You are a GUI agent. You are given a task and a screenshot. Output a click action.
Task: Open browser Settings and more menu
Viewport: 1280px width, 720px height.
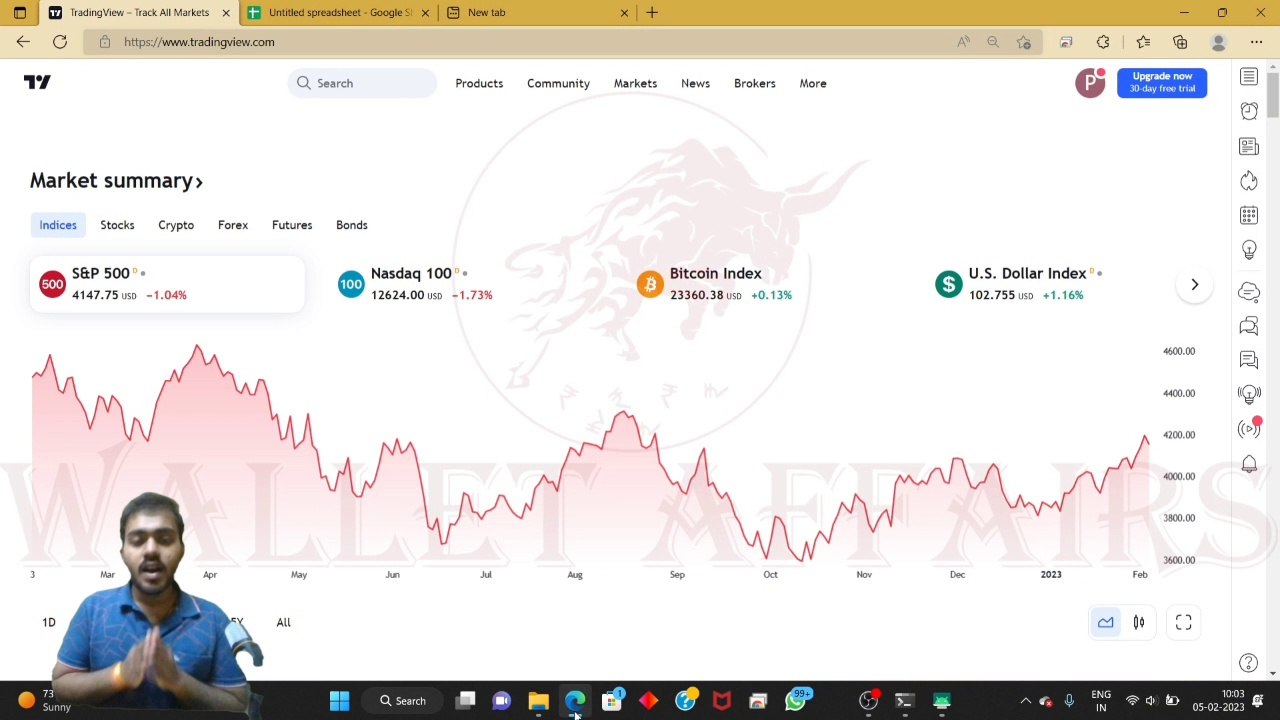pyautogui.click(x=1256, y=42)
